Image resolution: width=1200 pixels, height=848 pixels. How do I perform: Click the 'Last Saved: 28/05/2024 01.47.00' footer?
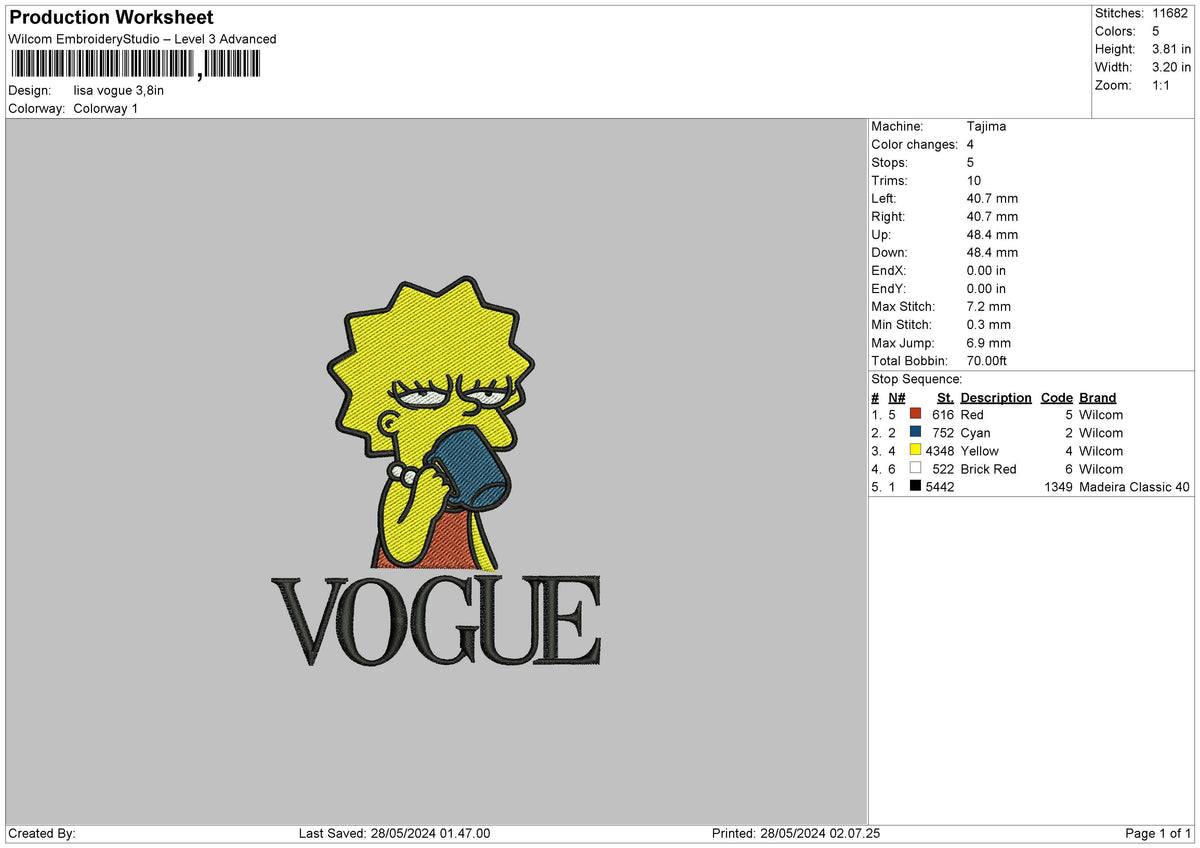coord(394,833)
